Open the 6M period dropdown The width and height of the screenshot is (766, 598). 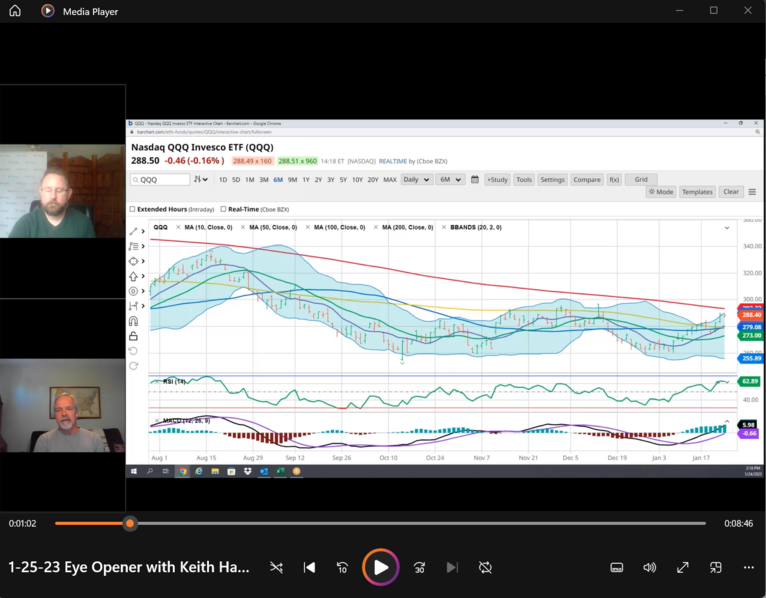(x=450, y=179)
